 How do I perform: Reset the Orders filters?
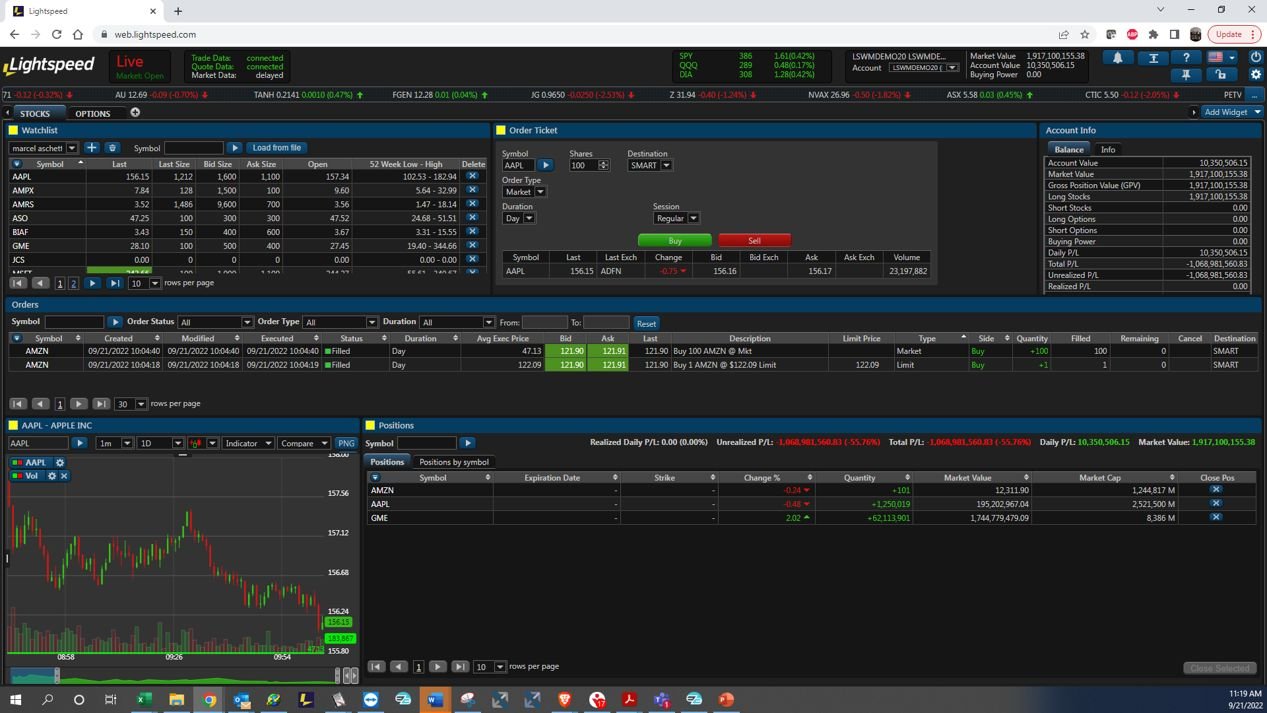click(x=646, y=323)
